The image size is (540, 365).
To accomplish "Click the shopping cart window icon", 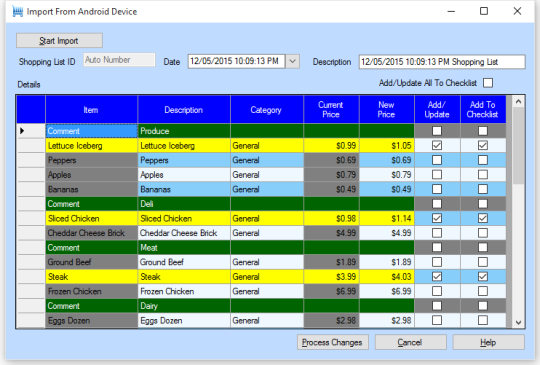I will pos(17,11).
